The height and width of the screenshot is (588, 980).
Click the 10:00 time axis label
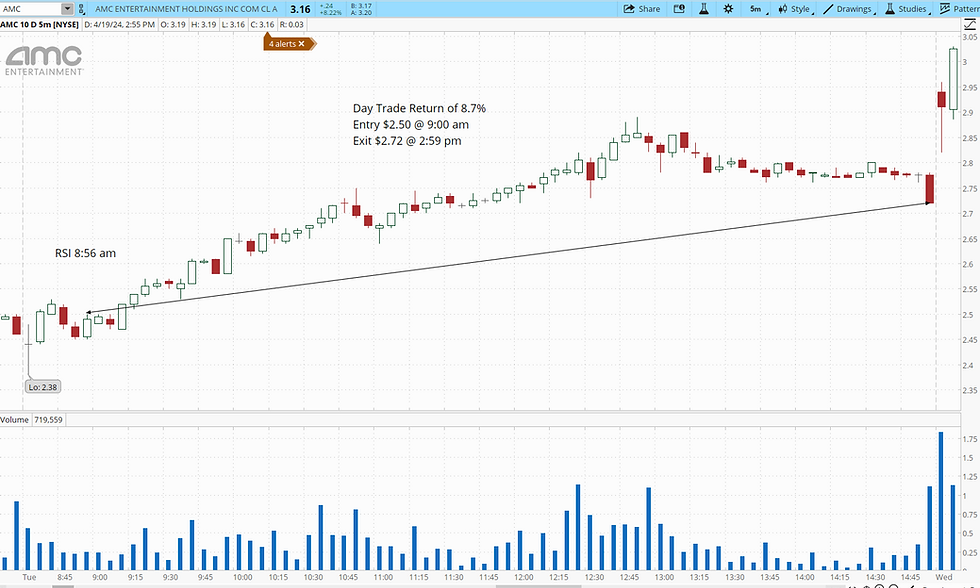[242, 577]
